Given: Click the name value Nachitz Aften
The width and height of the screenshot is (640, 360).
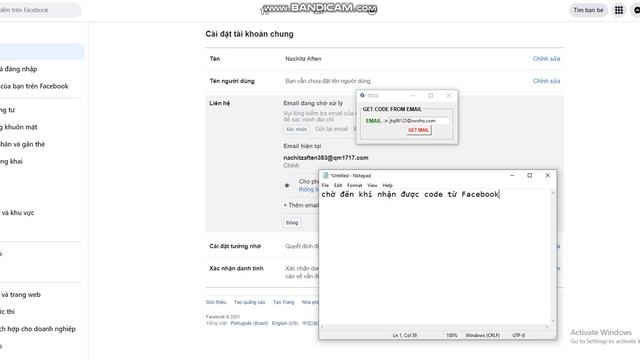Looking at the screenshot, I should pyautogui.click(x=303, y=59).
